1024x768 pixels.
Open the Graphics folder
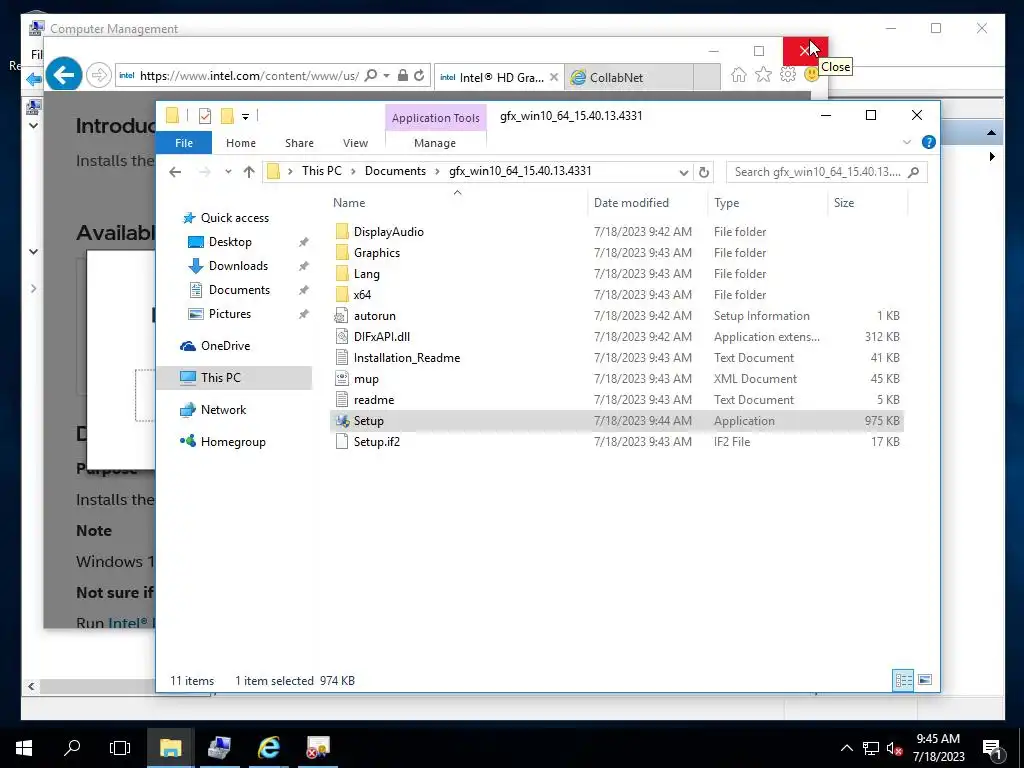click(x=376, y=253)
